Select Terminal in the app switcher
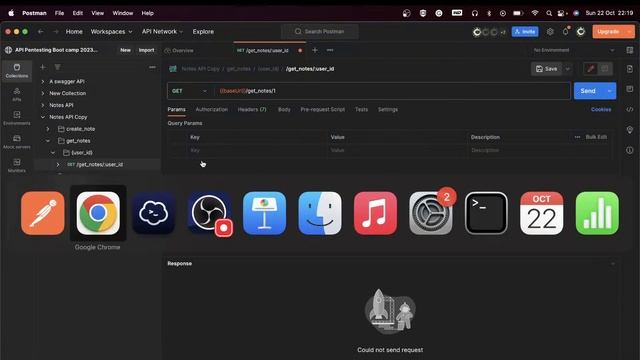This screenshot has height=360, width=640. (x=486, y=213)
